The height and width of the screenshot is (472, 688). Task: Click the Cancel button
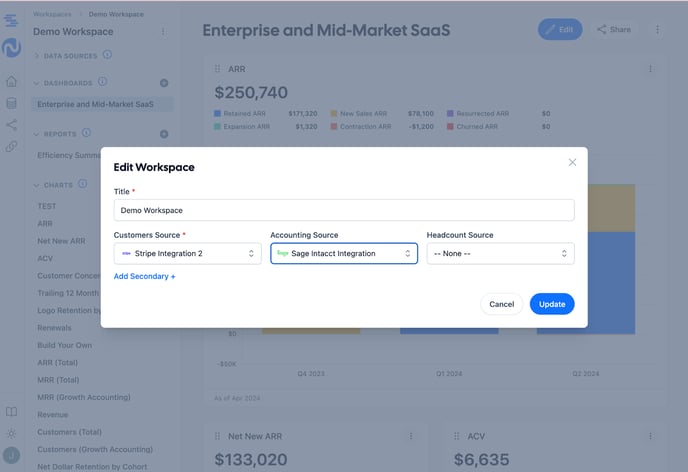(502, 304)
